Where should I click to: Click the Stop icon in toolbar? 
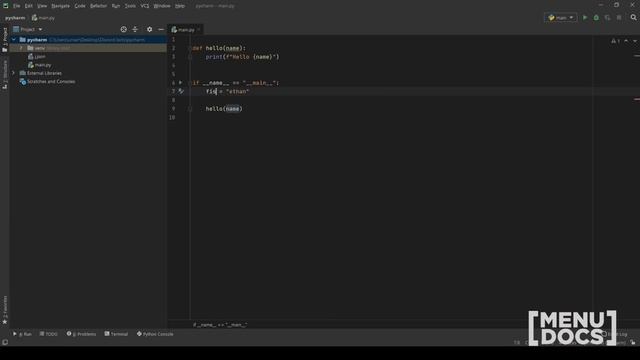click(619, 18)
